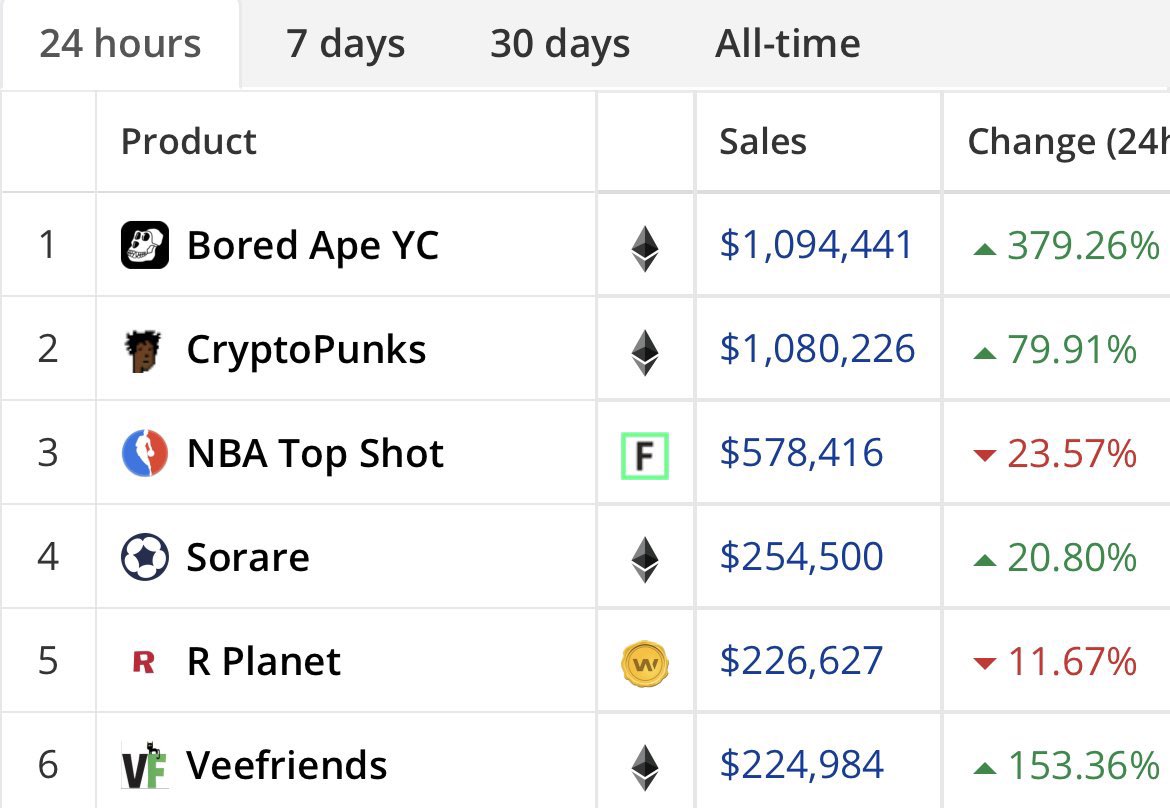Open CryptoPunks sales of $1,080,226
The height and width of the screenshot is (808, 1170).
(x=817, y=350)
